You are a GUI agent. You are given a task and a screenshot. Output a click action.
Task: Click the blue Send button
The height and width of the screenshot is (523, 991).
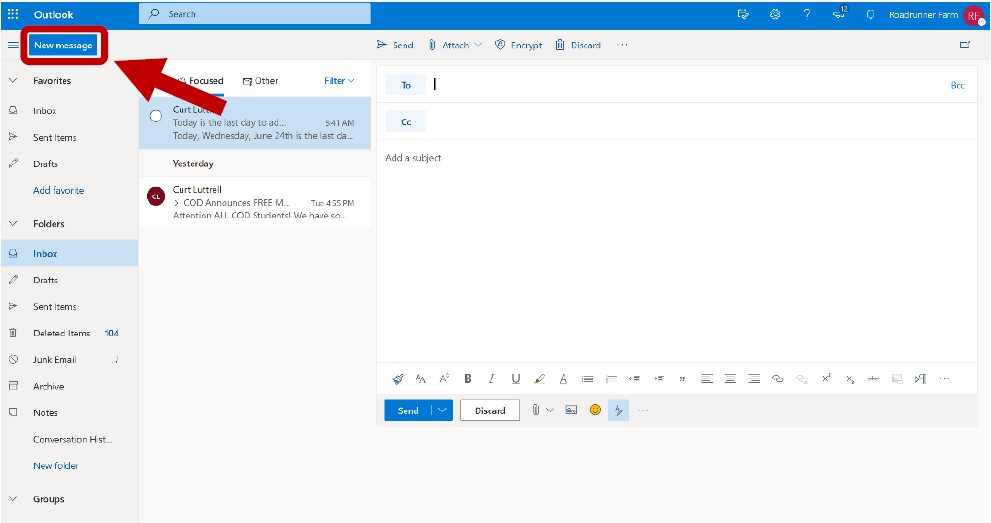pyautogui.click(x=408, y=411)
